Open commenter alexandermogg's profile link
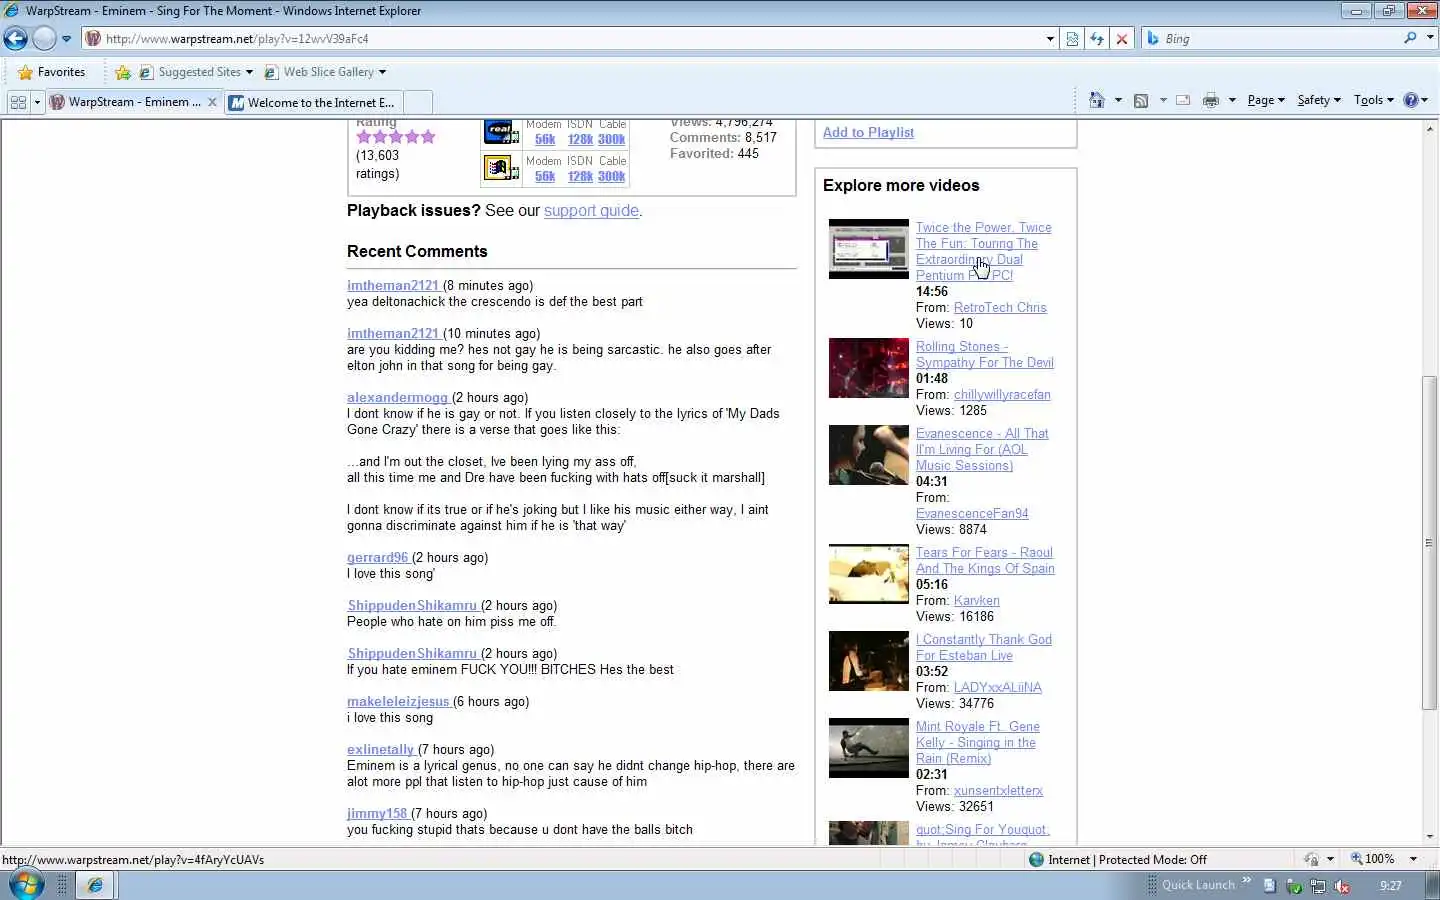The image size is (1440, 900). point(397,397)
